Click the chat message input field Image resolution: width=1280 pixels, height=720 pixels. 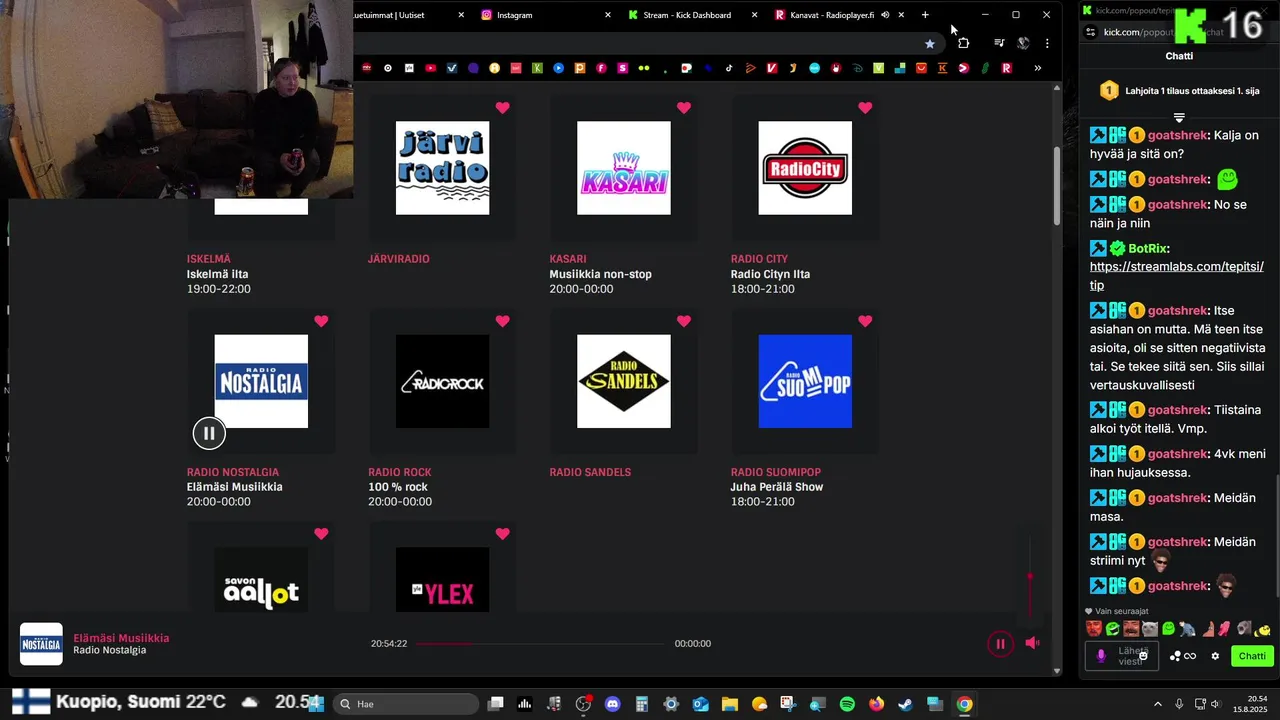tap(1122, 656)
